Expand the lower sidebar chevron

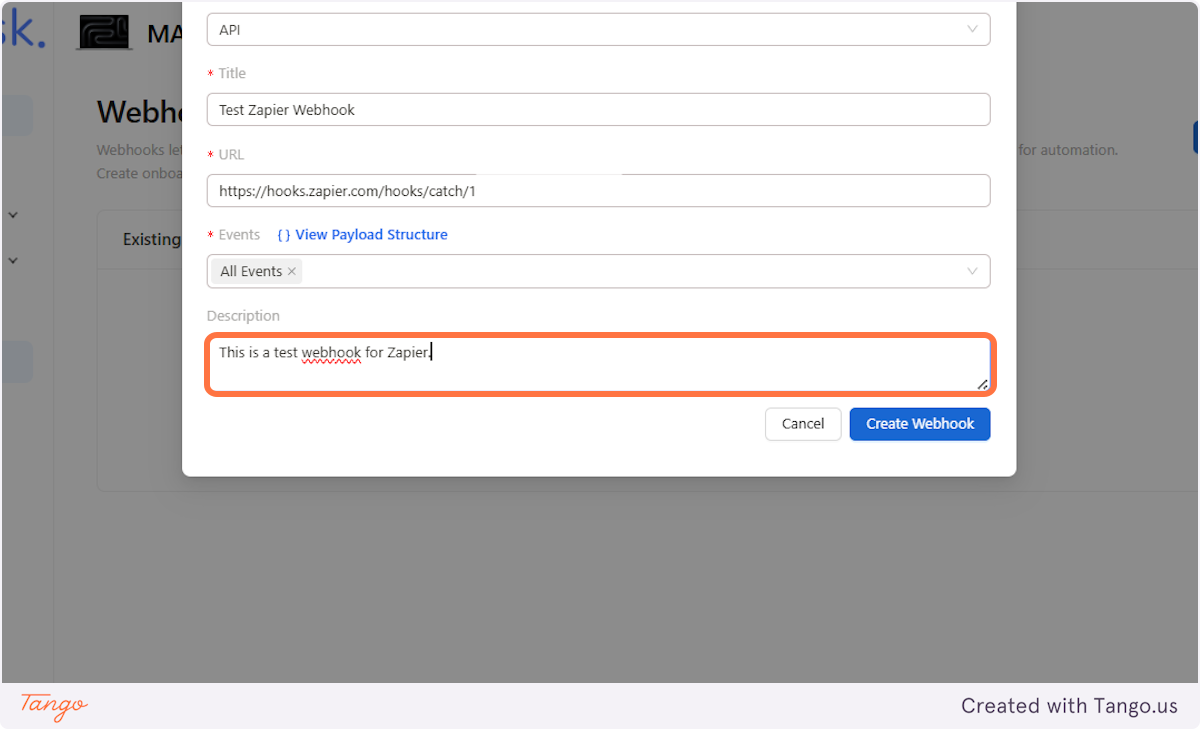(13, 261)
